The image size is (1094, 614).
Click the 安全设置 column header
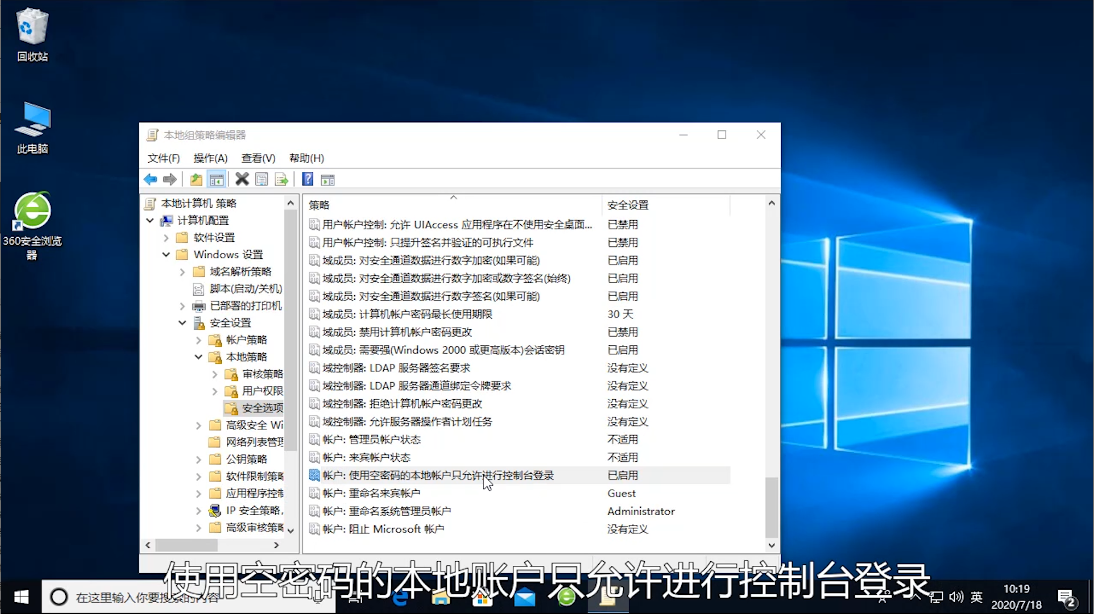[628, 205]
